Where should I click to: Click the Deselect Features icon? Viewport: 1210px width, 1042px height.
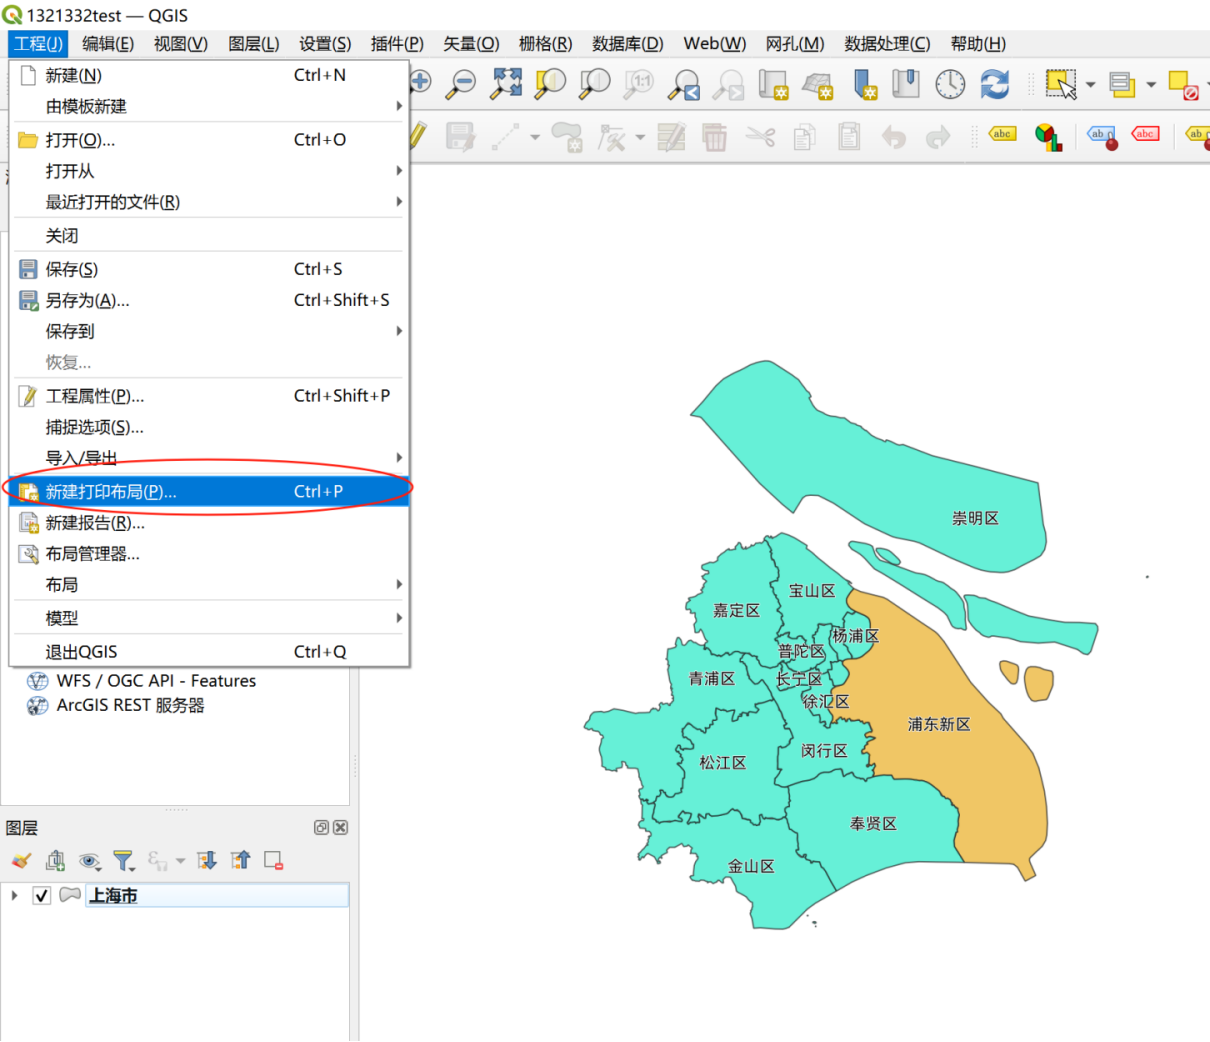coord(1184,85)
